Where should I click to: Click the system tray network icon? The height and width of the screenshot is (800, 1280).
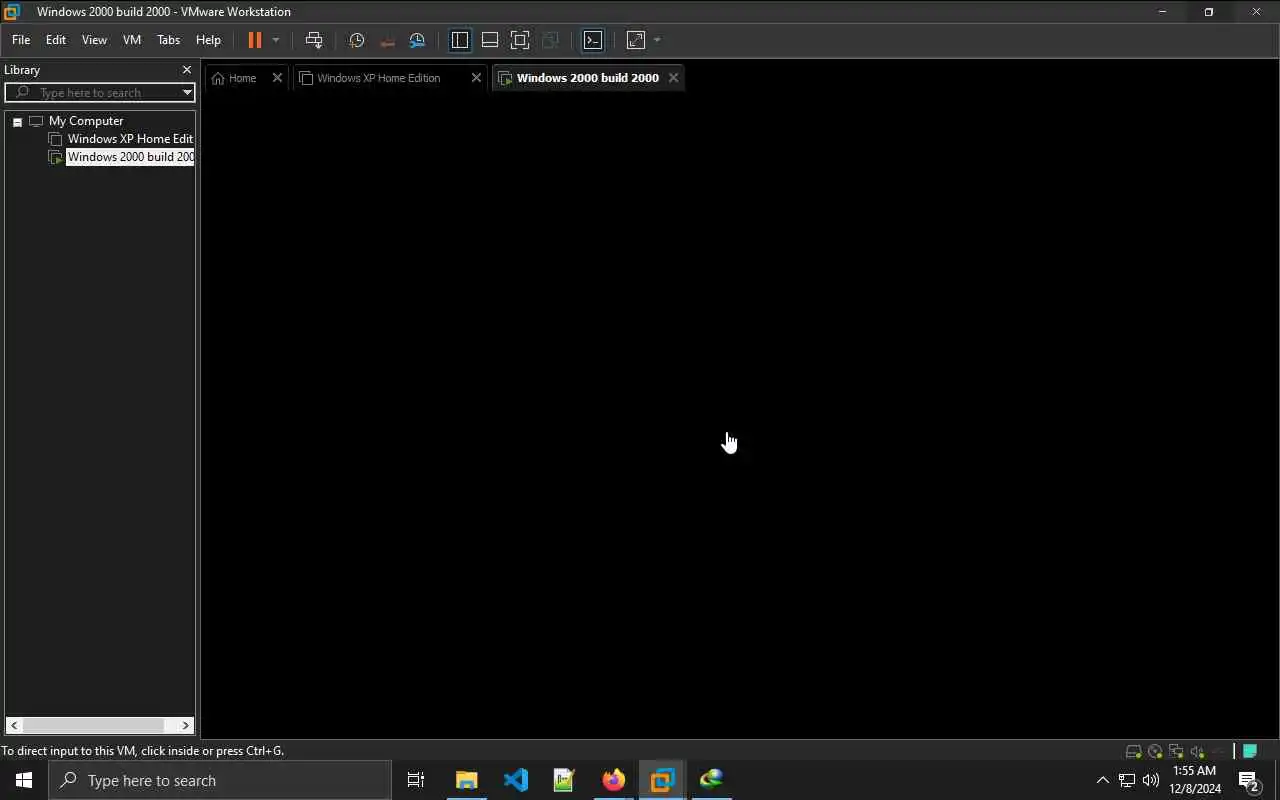tap(1127, 780)
